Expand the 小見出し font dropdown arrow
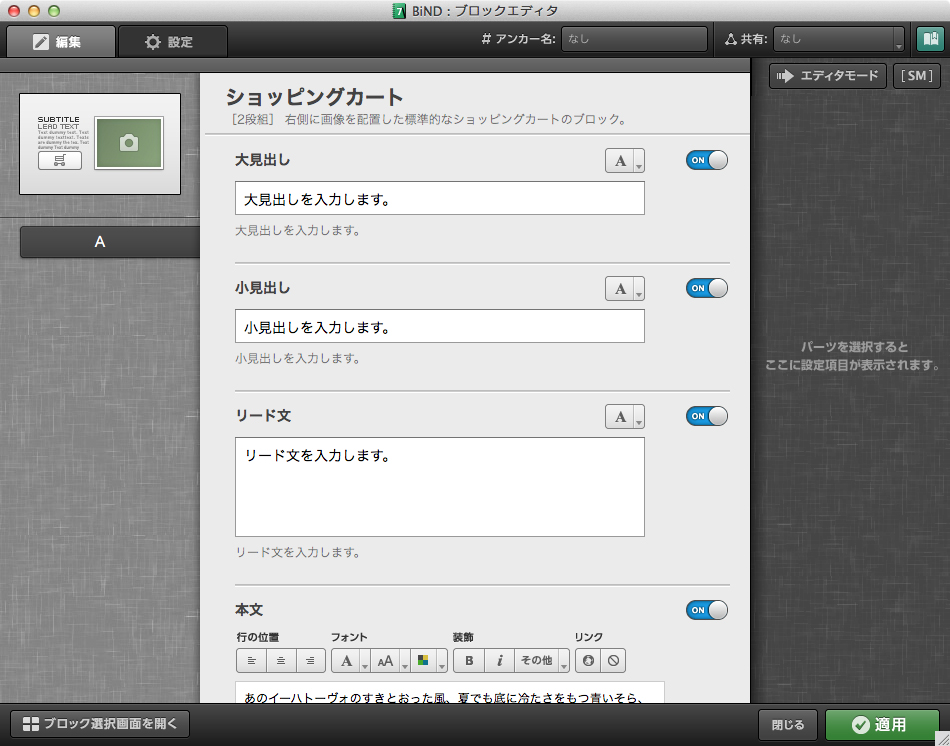This screenshot has height=746, width=950. 639,290
